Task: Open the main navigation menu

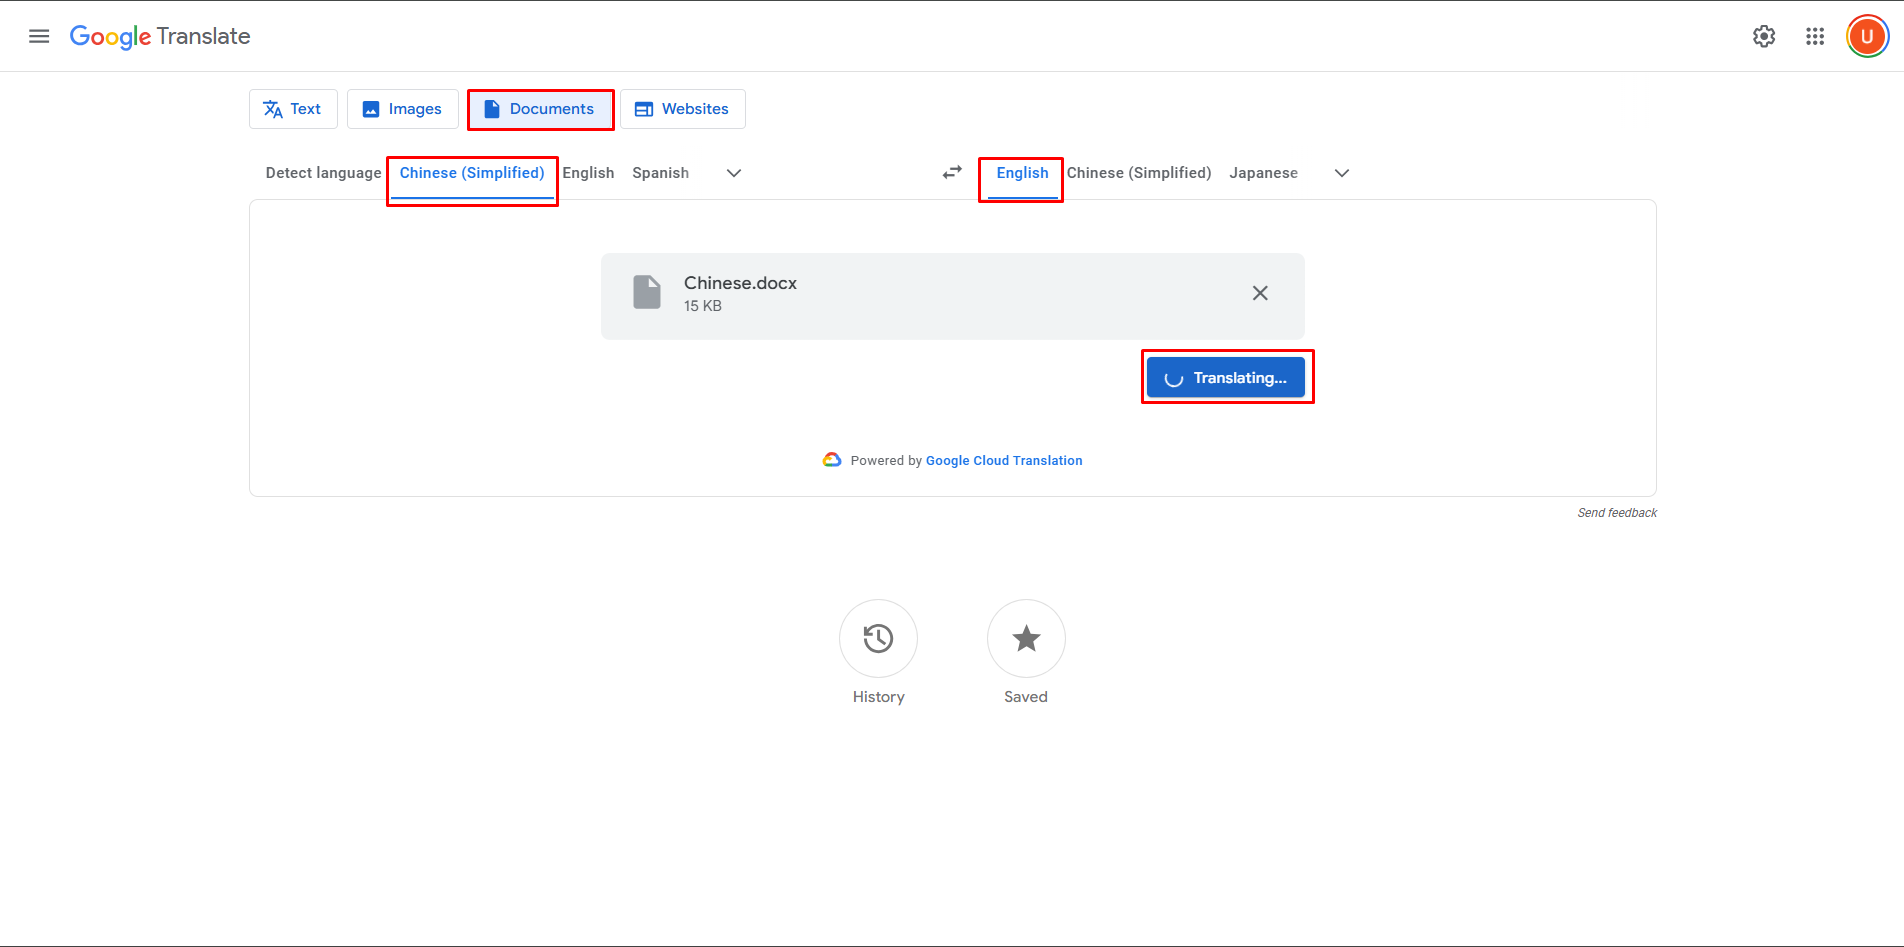Action: pos(38,36)
